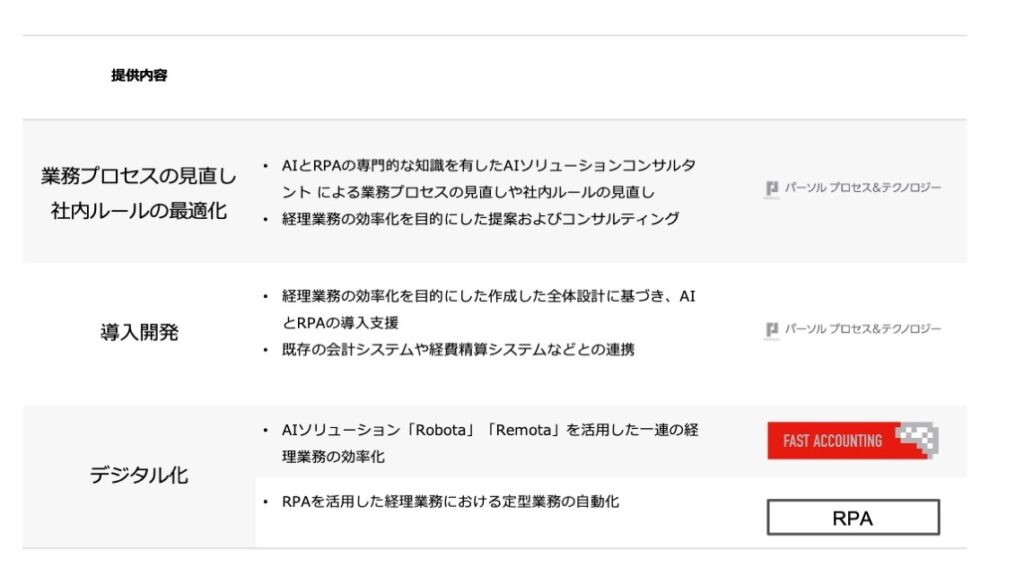Click パーソル プロセス&テクノロジー text in first row
The height and width of the screenshot is (568, 1024).
[863, 188]
